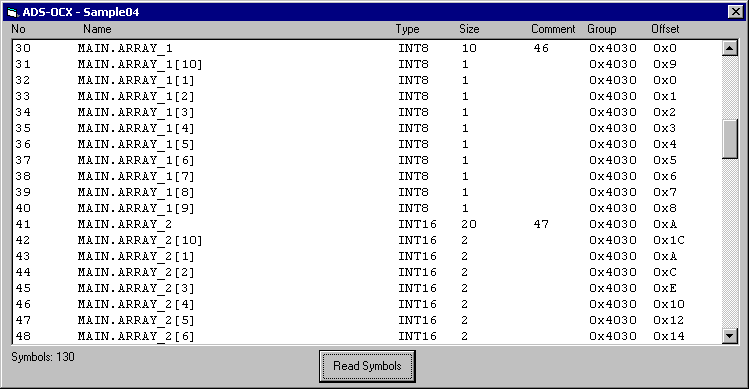Click INT16 type in row 41

pyautogui.click(x=417, y=224)
